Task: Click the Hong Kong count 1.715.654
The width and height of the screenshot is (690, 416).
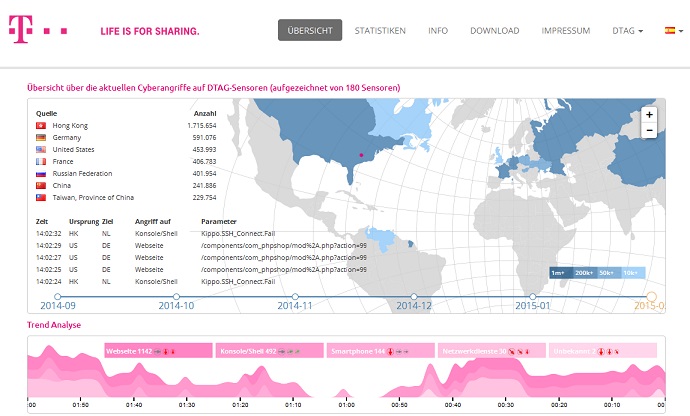Action: point(202,125)
